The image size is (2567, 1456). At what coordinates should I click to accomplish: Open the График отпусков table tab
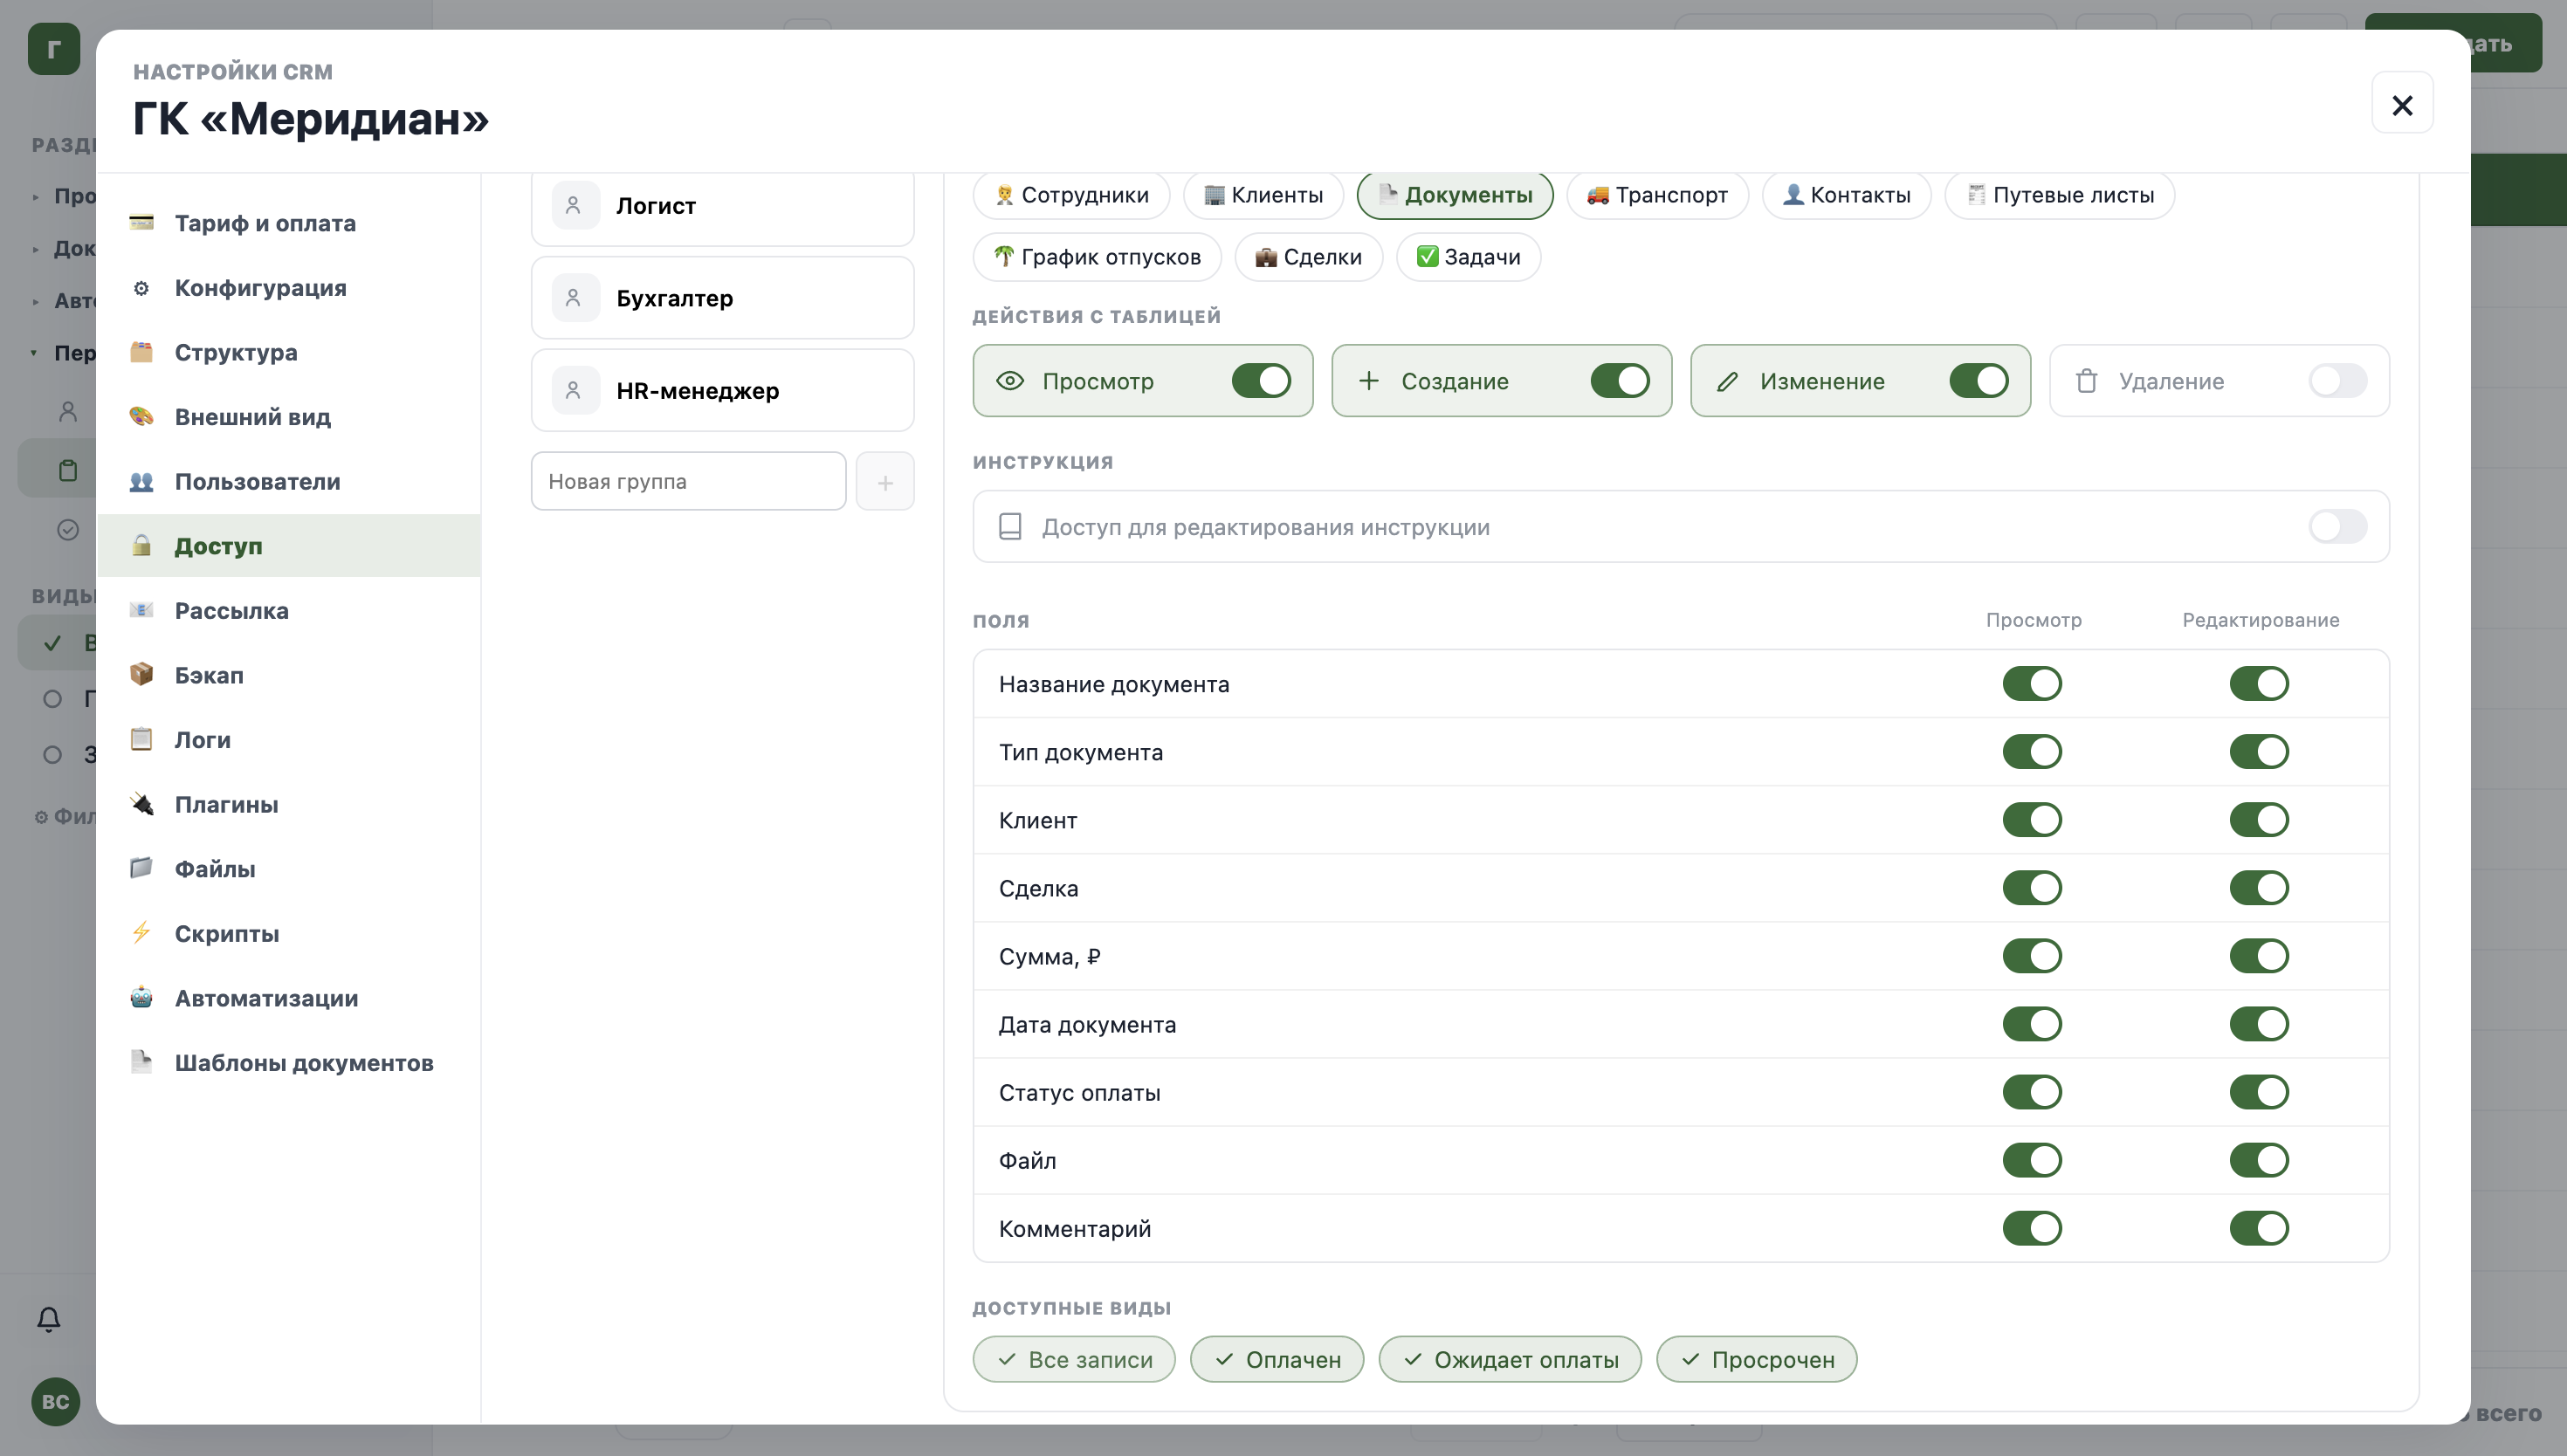[x=1097, y=257]
